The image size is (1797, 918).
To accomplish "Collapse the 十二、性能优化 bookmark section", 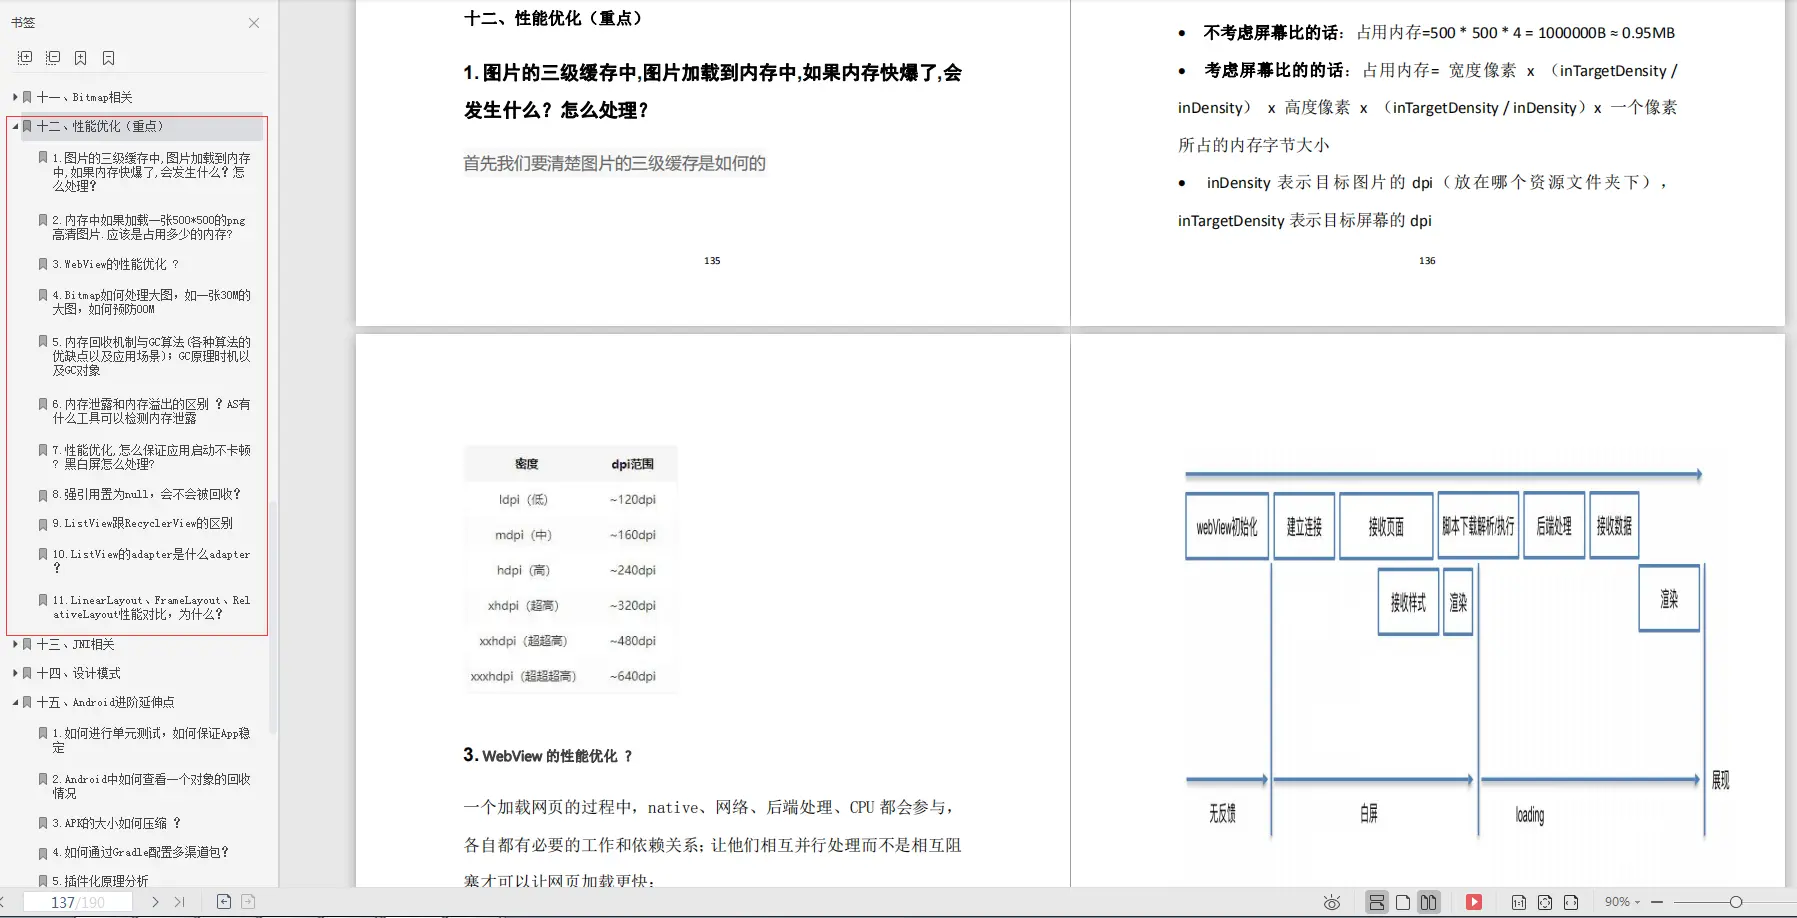I will coord(15,126).
